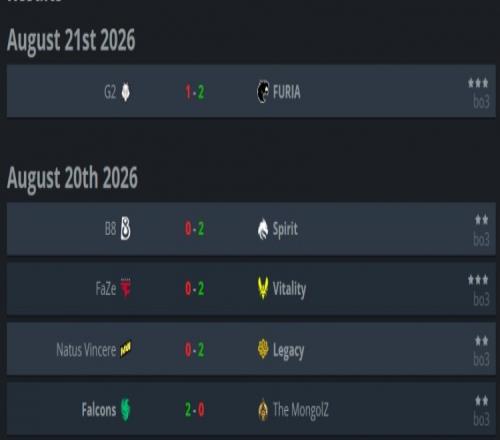
Task: Click the Falcons team name
Action: pyautogui.click(x=99, y=409)
